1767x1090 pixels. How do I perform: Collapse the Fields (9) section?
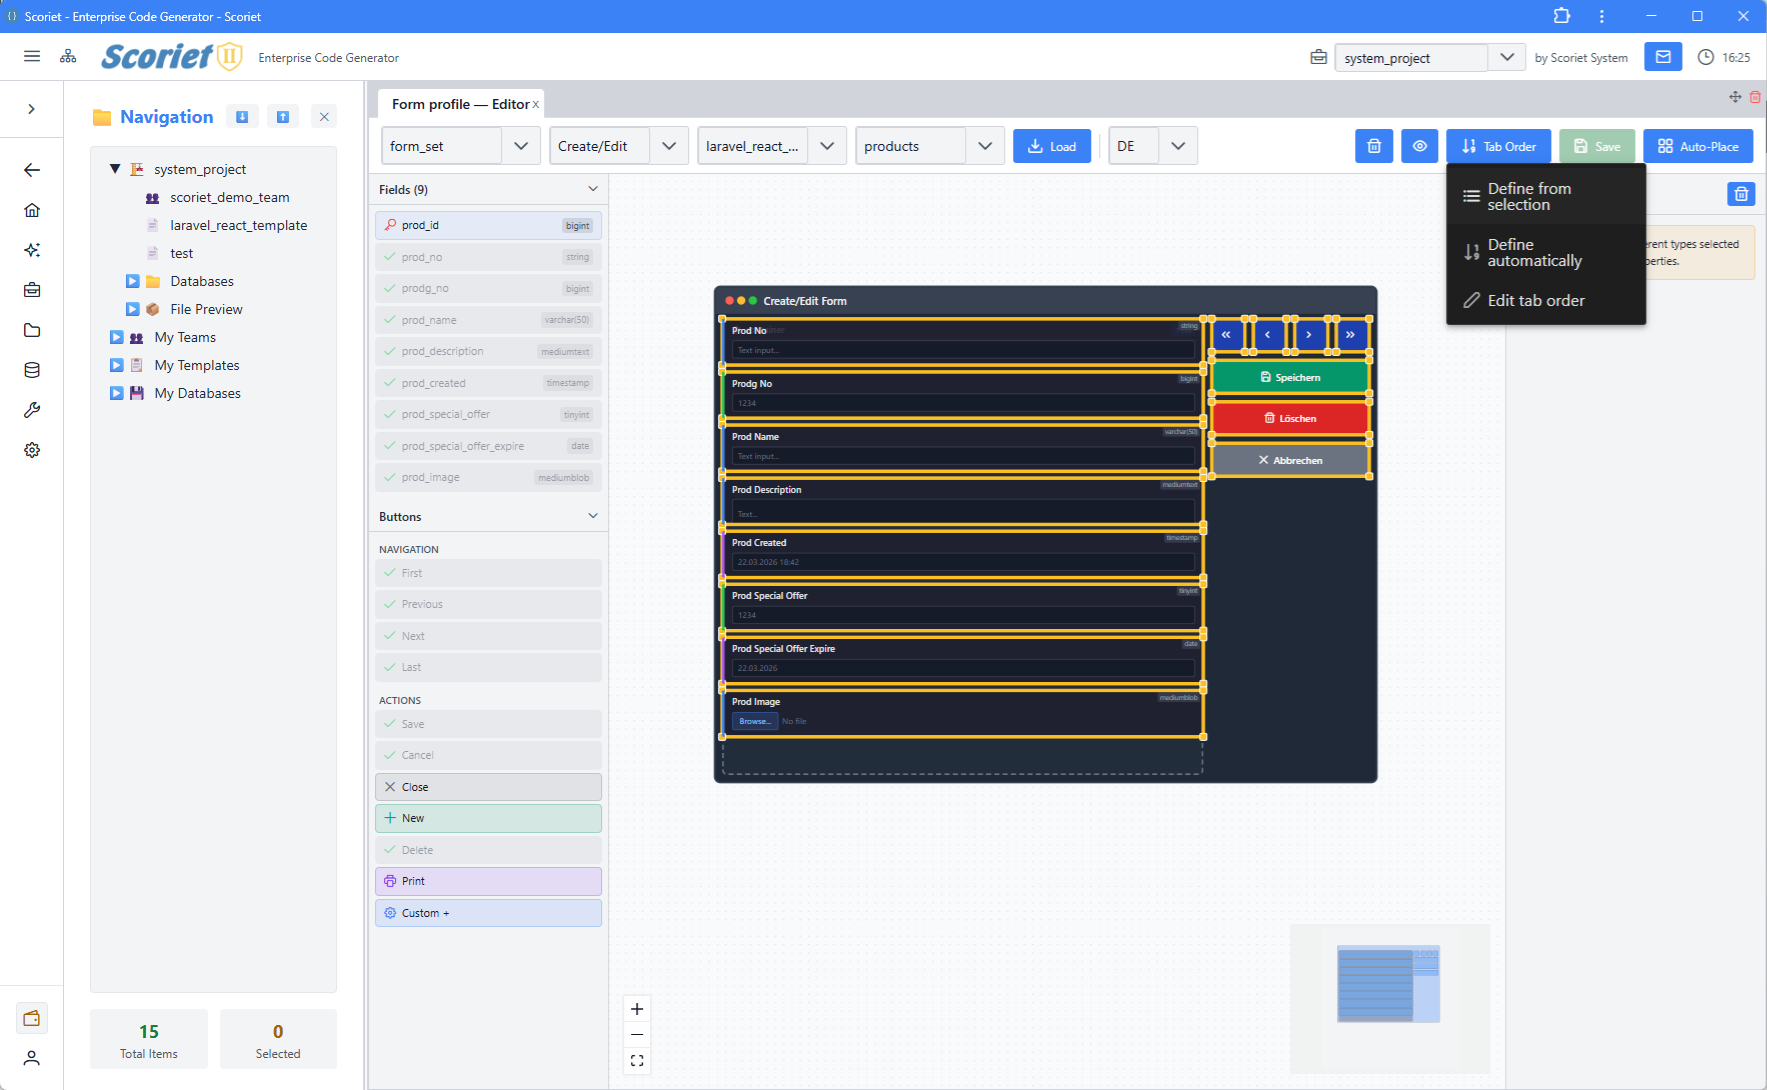[x=593, y=189]
